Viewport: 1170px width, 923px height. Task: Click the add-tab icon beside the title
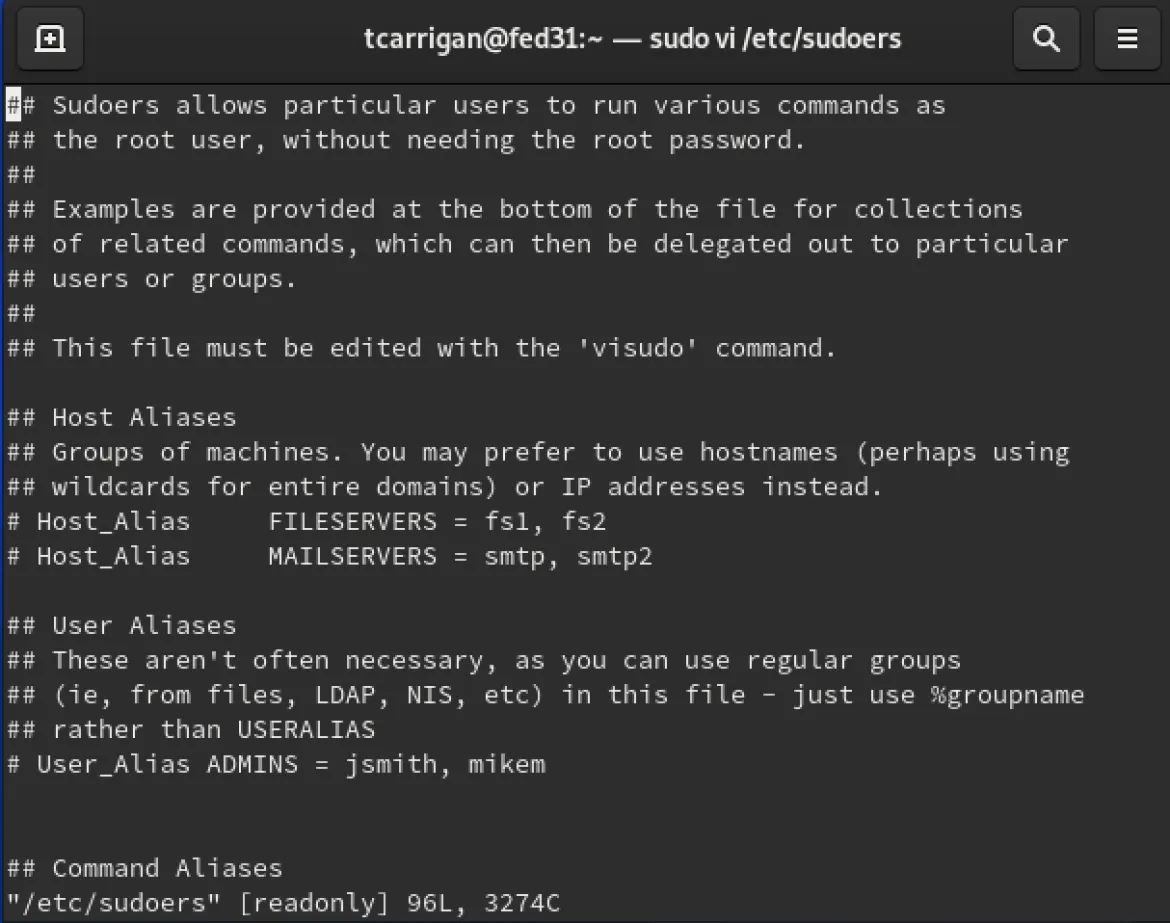coord(50,38)
